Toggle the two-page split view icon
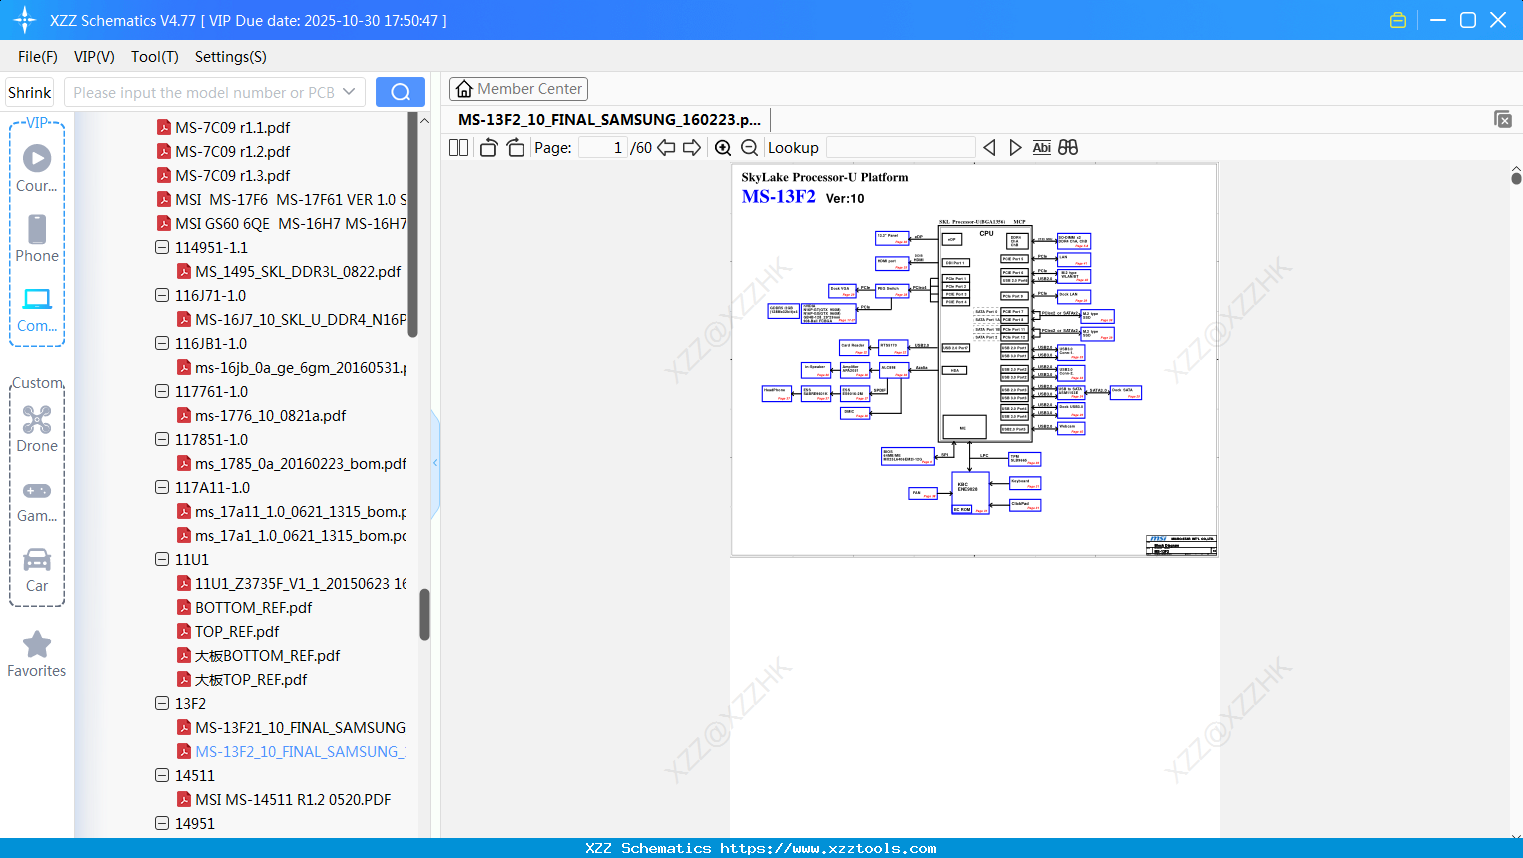Screen dimensions: 1523x858 click(x=458, y=148)
